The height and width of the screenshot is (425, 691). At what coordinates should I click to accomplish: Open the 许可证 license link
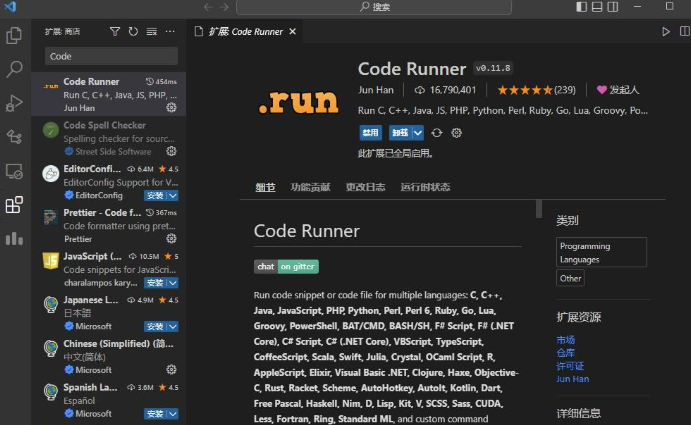click(570, 366)
